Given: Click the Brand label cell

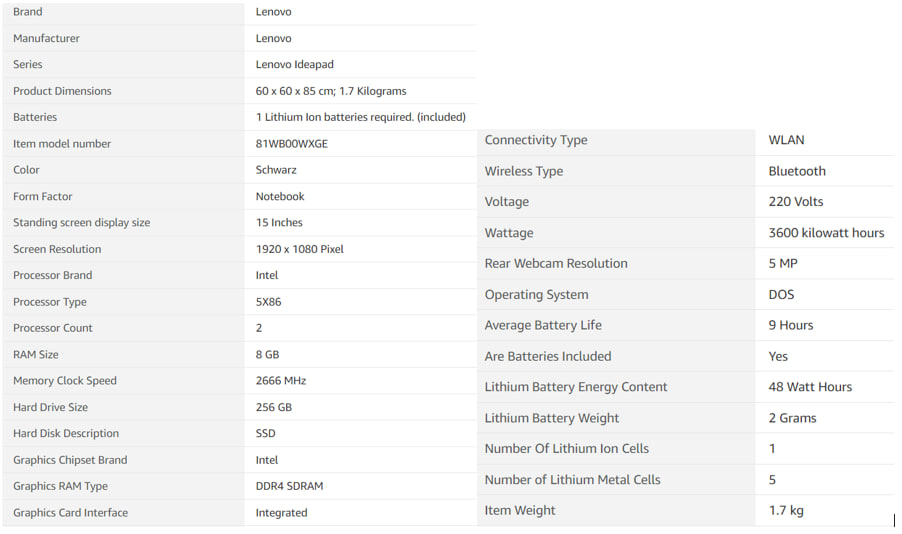Looking at the screenshot, I should tap(123, 13).
